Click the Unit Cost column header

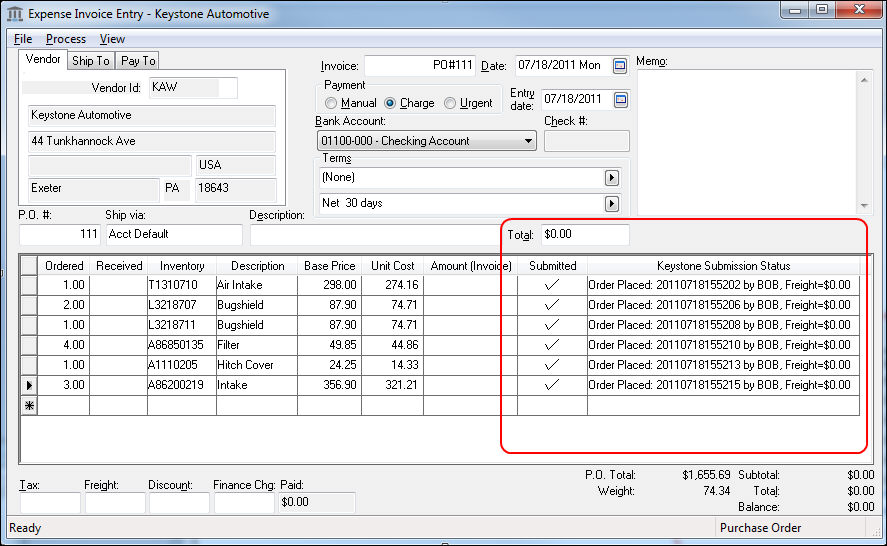393,266
